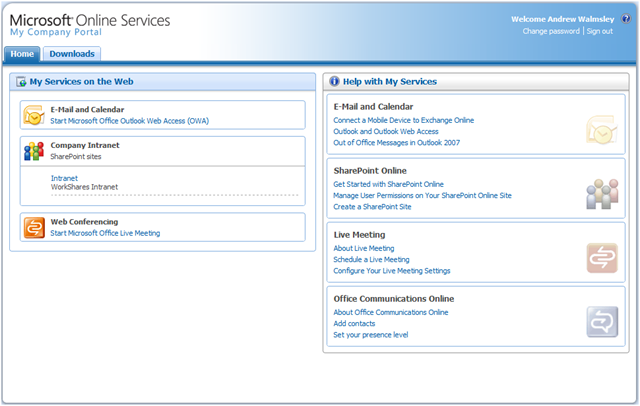Open Set your presence level link
Image resolution: width=640 pixels, height=406 pixels.
371,335
